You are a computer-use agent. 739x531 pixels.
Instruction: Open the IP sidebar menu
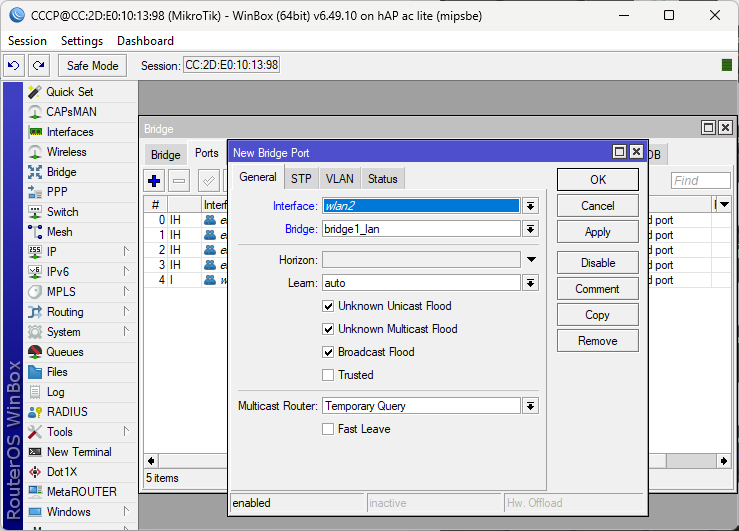click(80, 252)
